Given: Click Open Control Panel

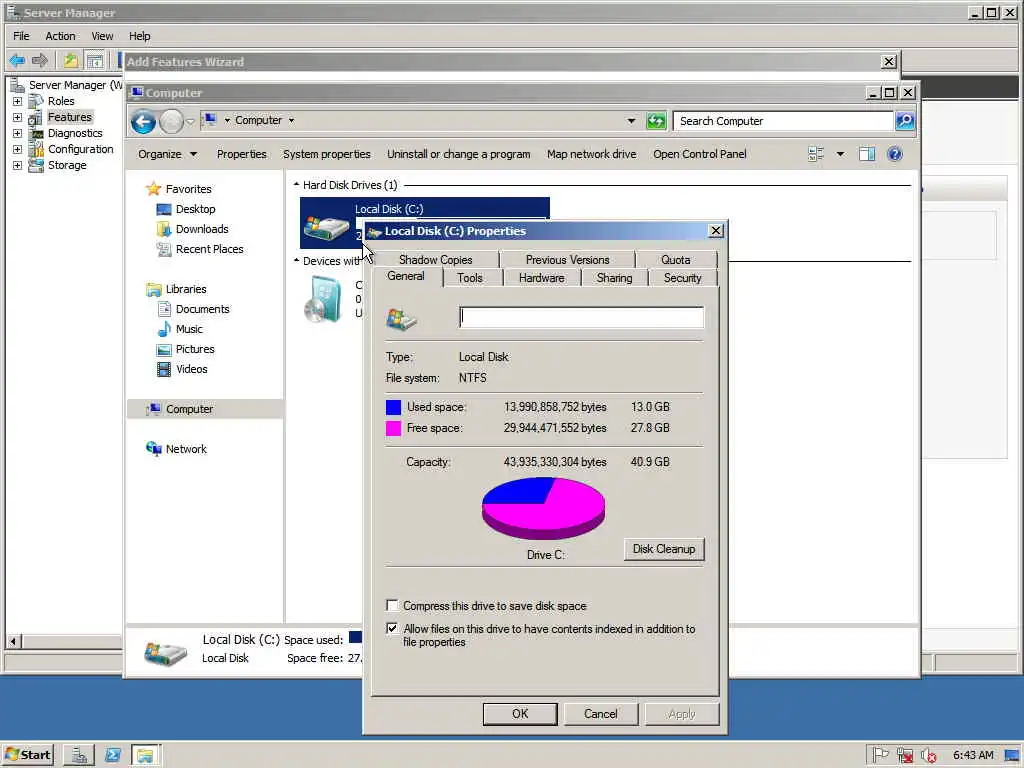Looking at the screenshot, I should [699, 154].
